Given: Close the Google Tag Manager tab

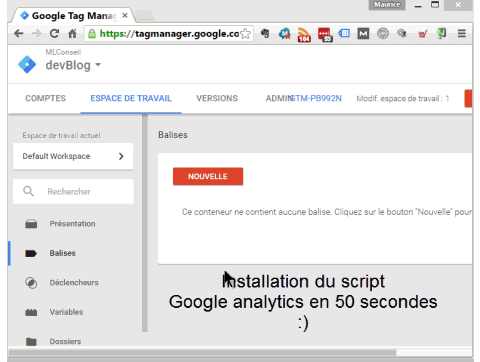Looking at the screenshot, I should pyautogui.click(x=125, y=15).
